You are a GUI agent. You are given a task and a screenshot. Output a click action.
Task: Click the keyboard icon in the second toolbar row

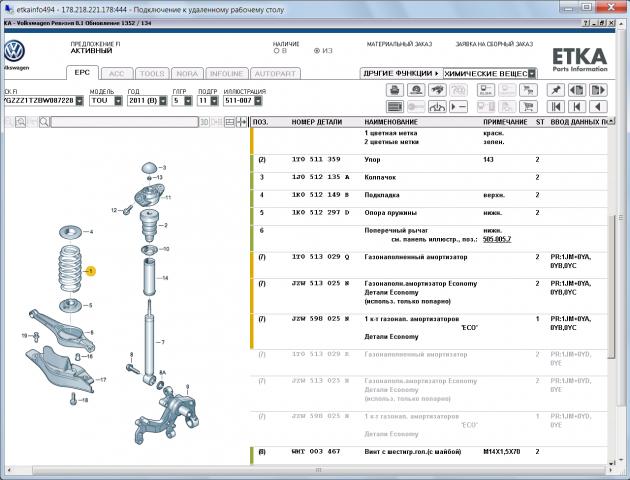[x=395, y=107]
